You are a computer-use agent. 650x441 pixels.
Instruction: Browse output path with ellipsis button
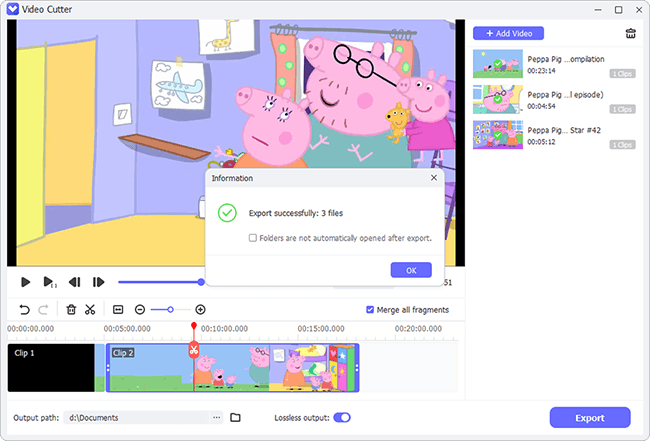(x=216, y=417)
